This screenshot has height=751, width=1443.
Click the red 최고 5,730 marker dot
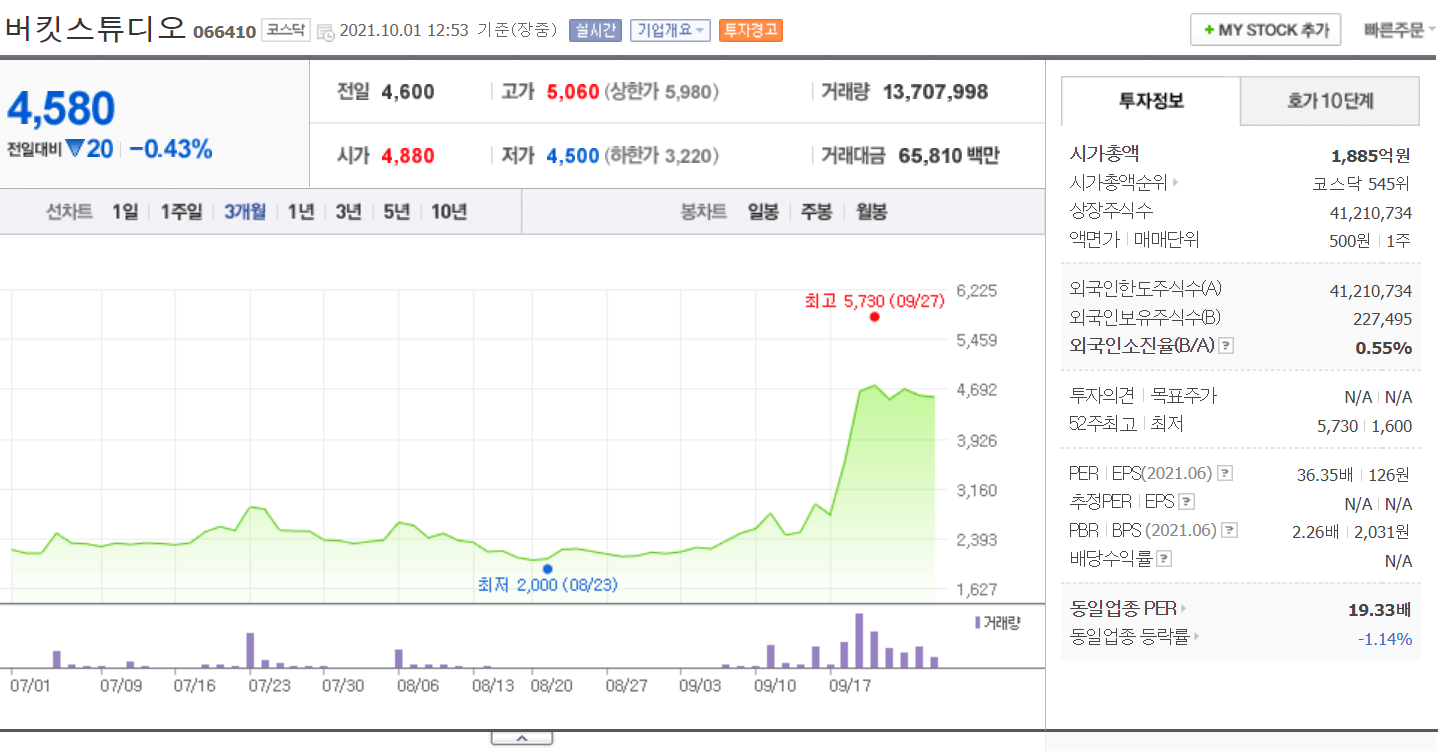click(x=874, y=317)
